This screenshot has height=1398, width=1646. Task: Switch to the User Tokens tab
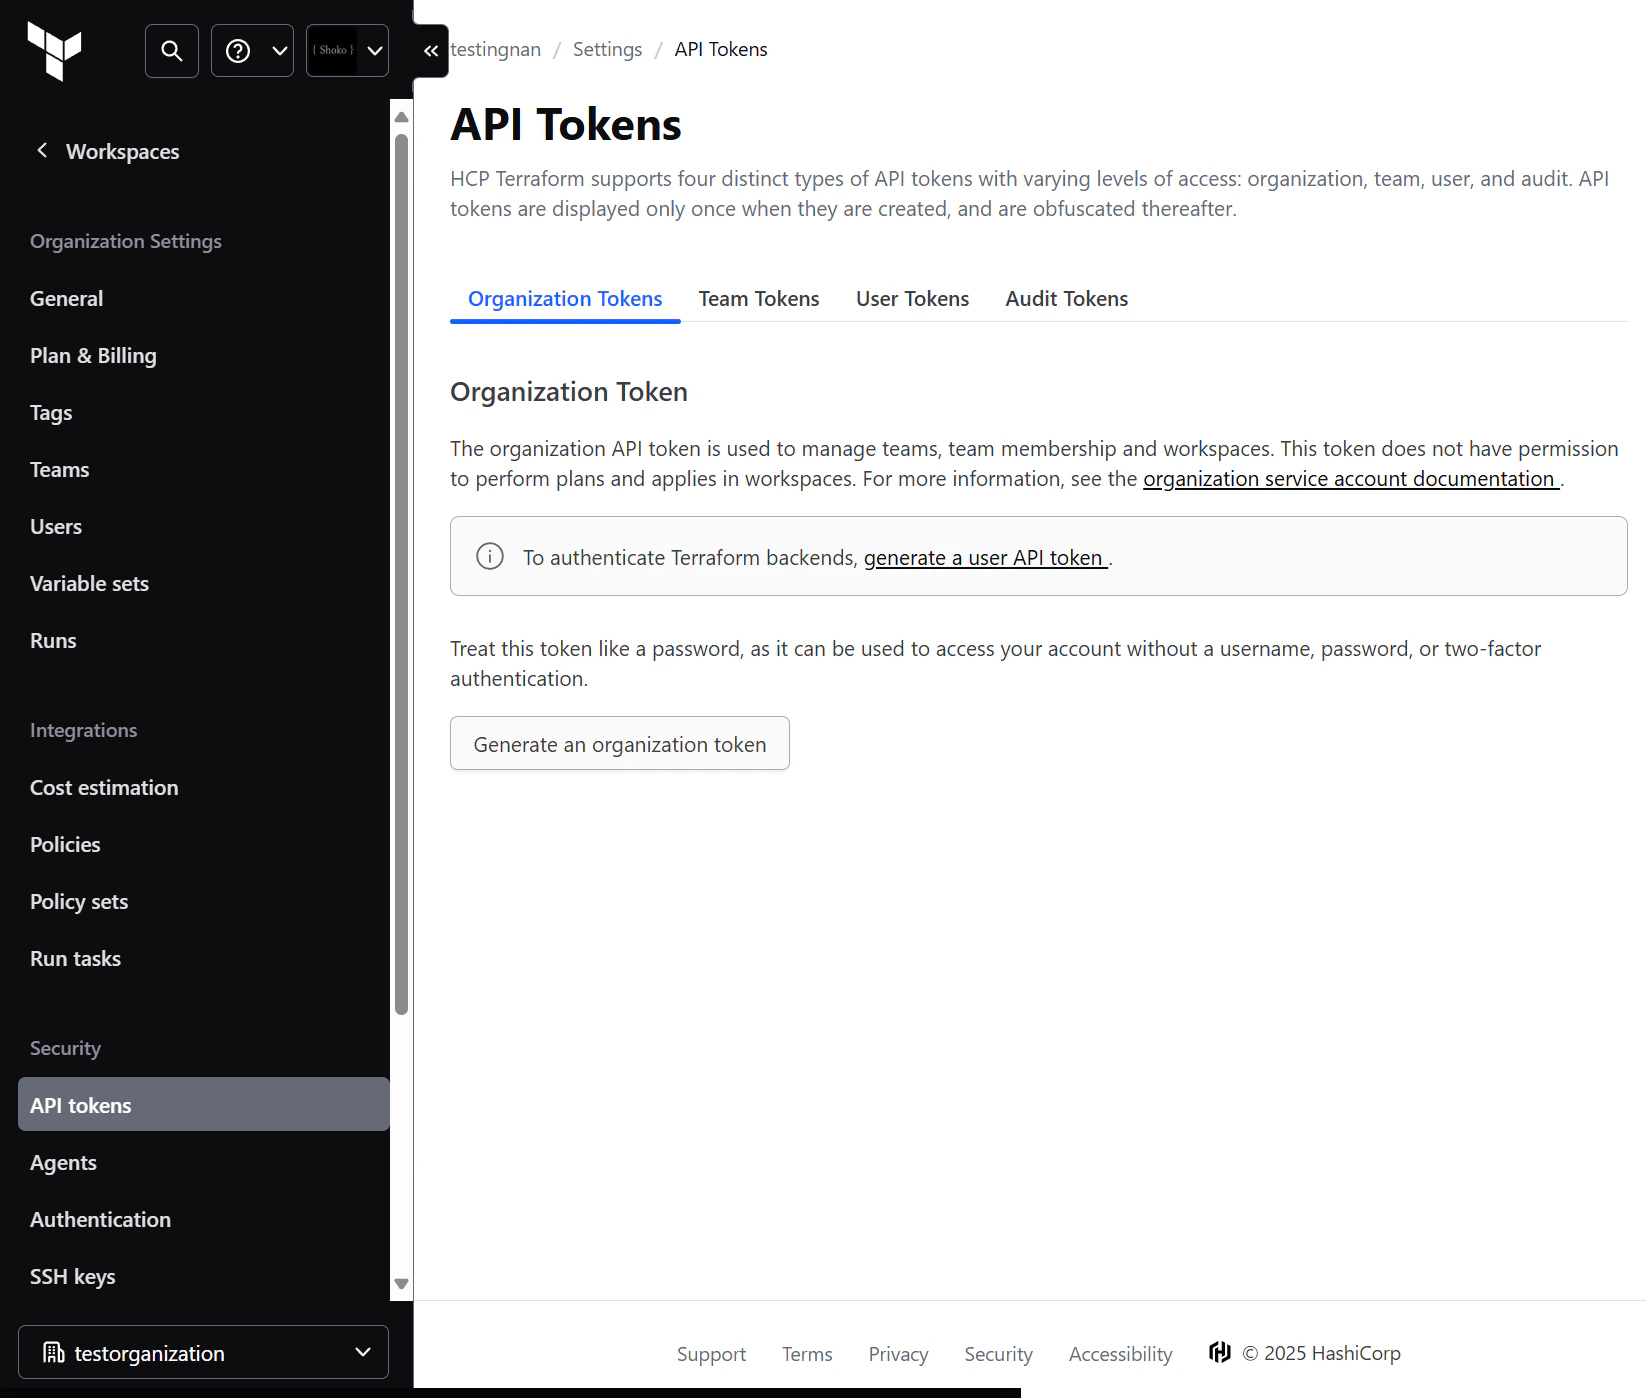click(x=912, y=299)
